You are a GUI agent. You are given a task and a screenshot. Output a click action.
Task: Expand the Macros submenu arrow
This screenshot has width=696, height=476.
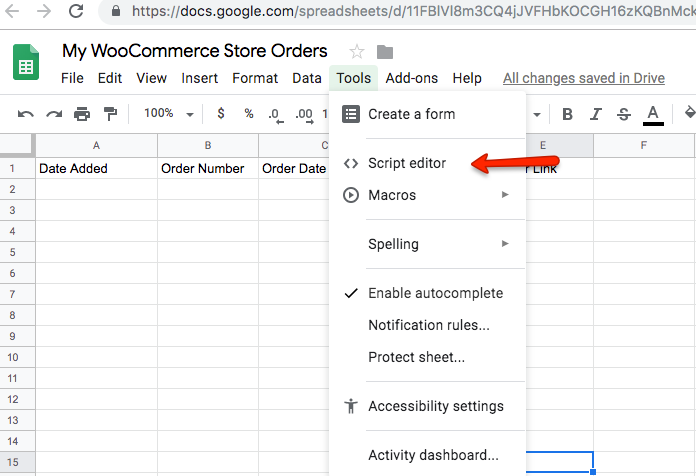[505, 194]
